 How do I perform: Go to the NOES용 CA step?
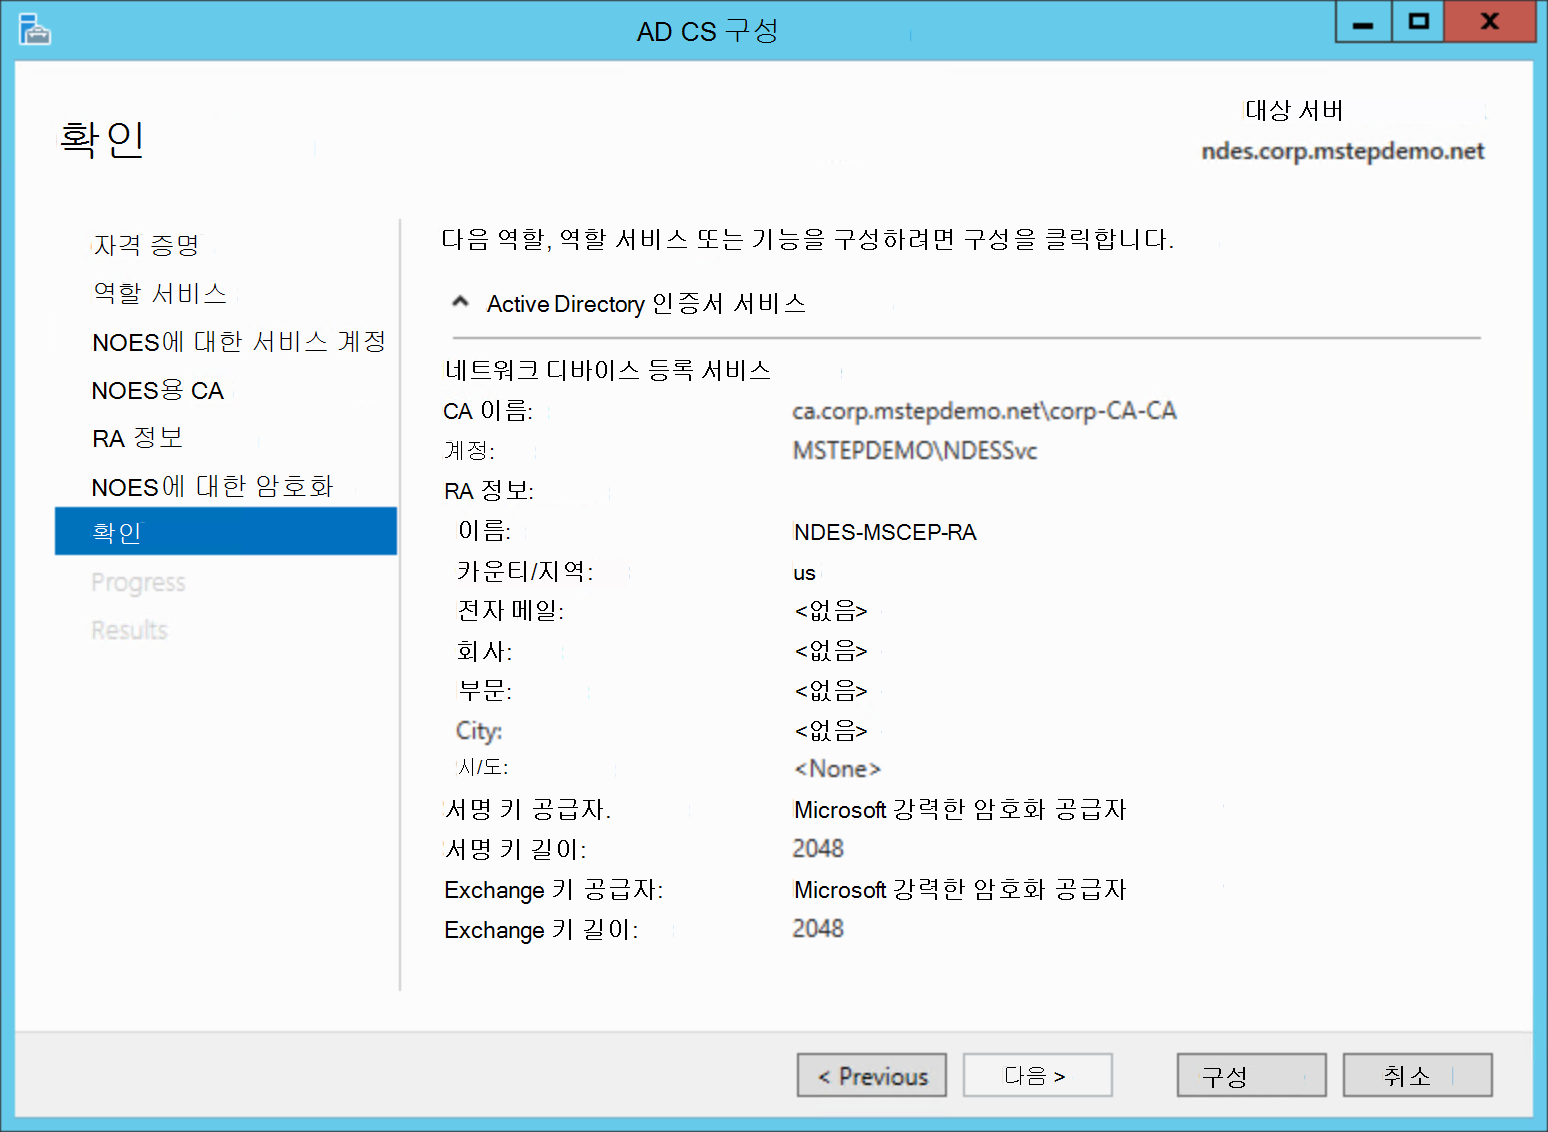click(158, 390)
